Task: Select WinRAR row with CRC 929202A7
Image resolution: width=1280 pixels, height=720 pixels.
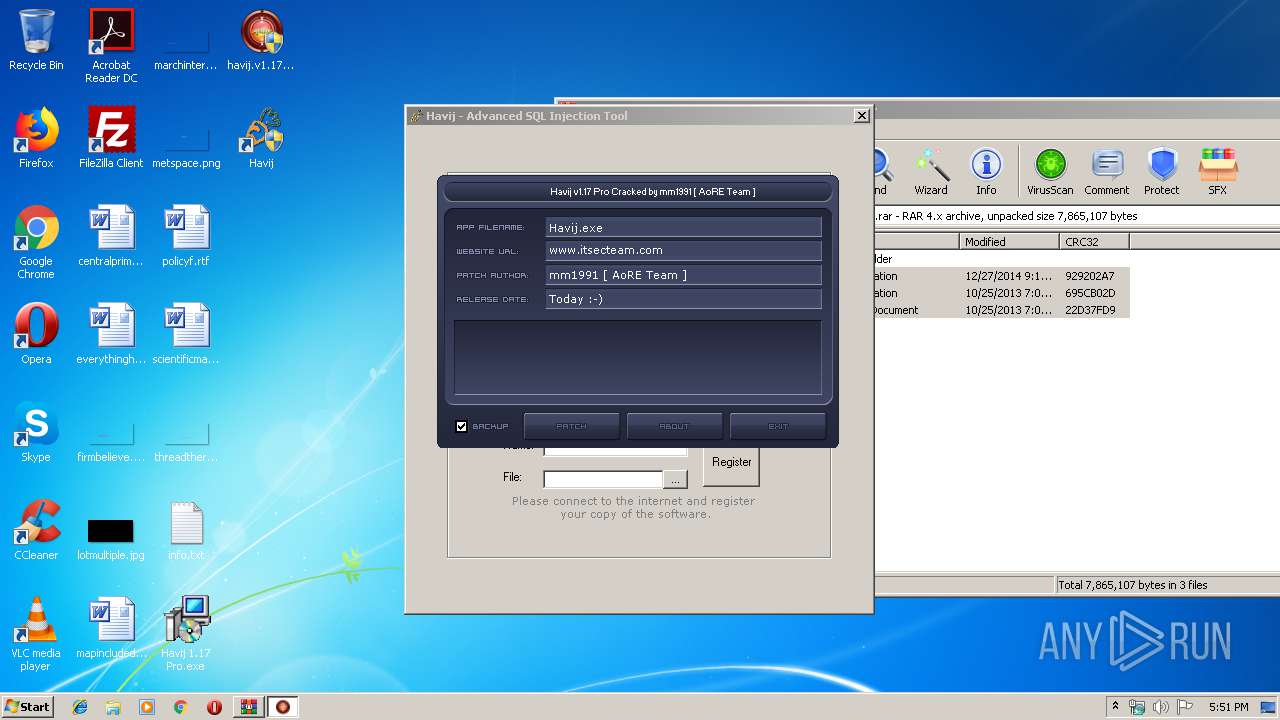Action: (x=1002, y=276)
